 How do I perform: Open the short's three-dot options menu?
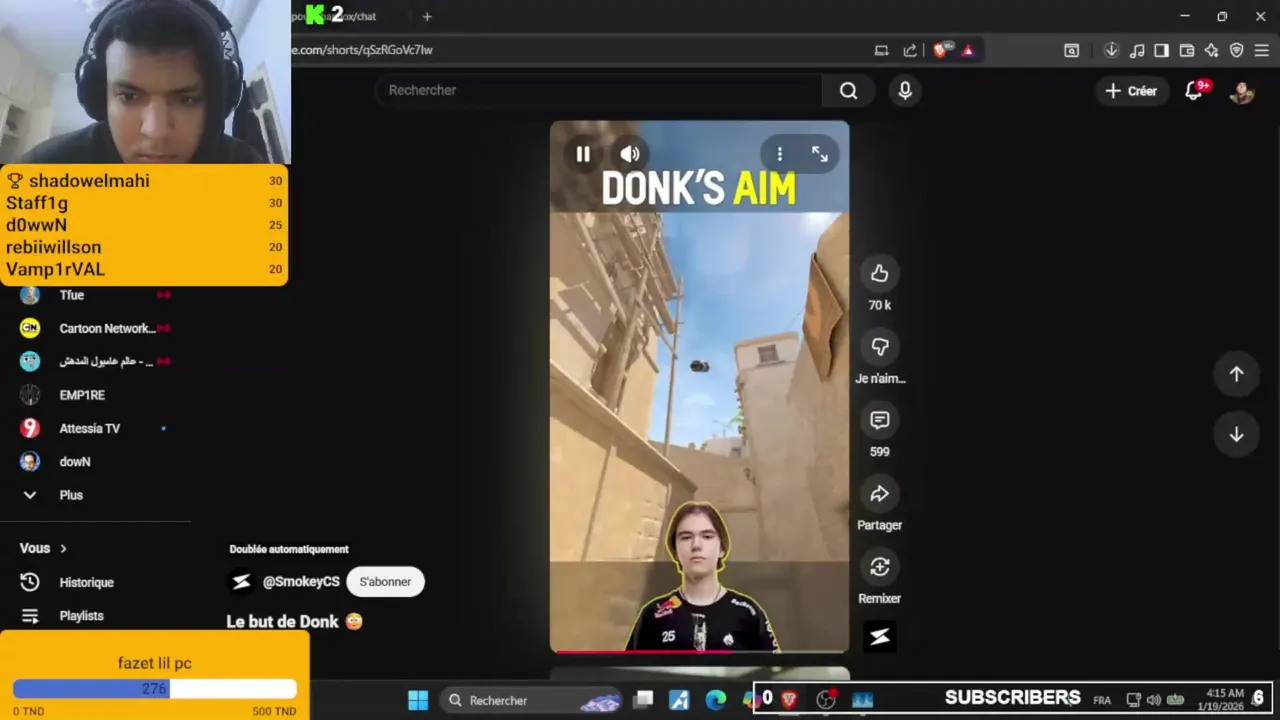click(x=780, y=154)
